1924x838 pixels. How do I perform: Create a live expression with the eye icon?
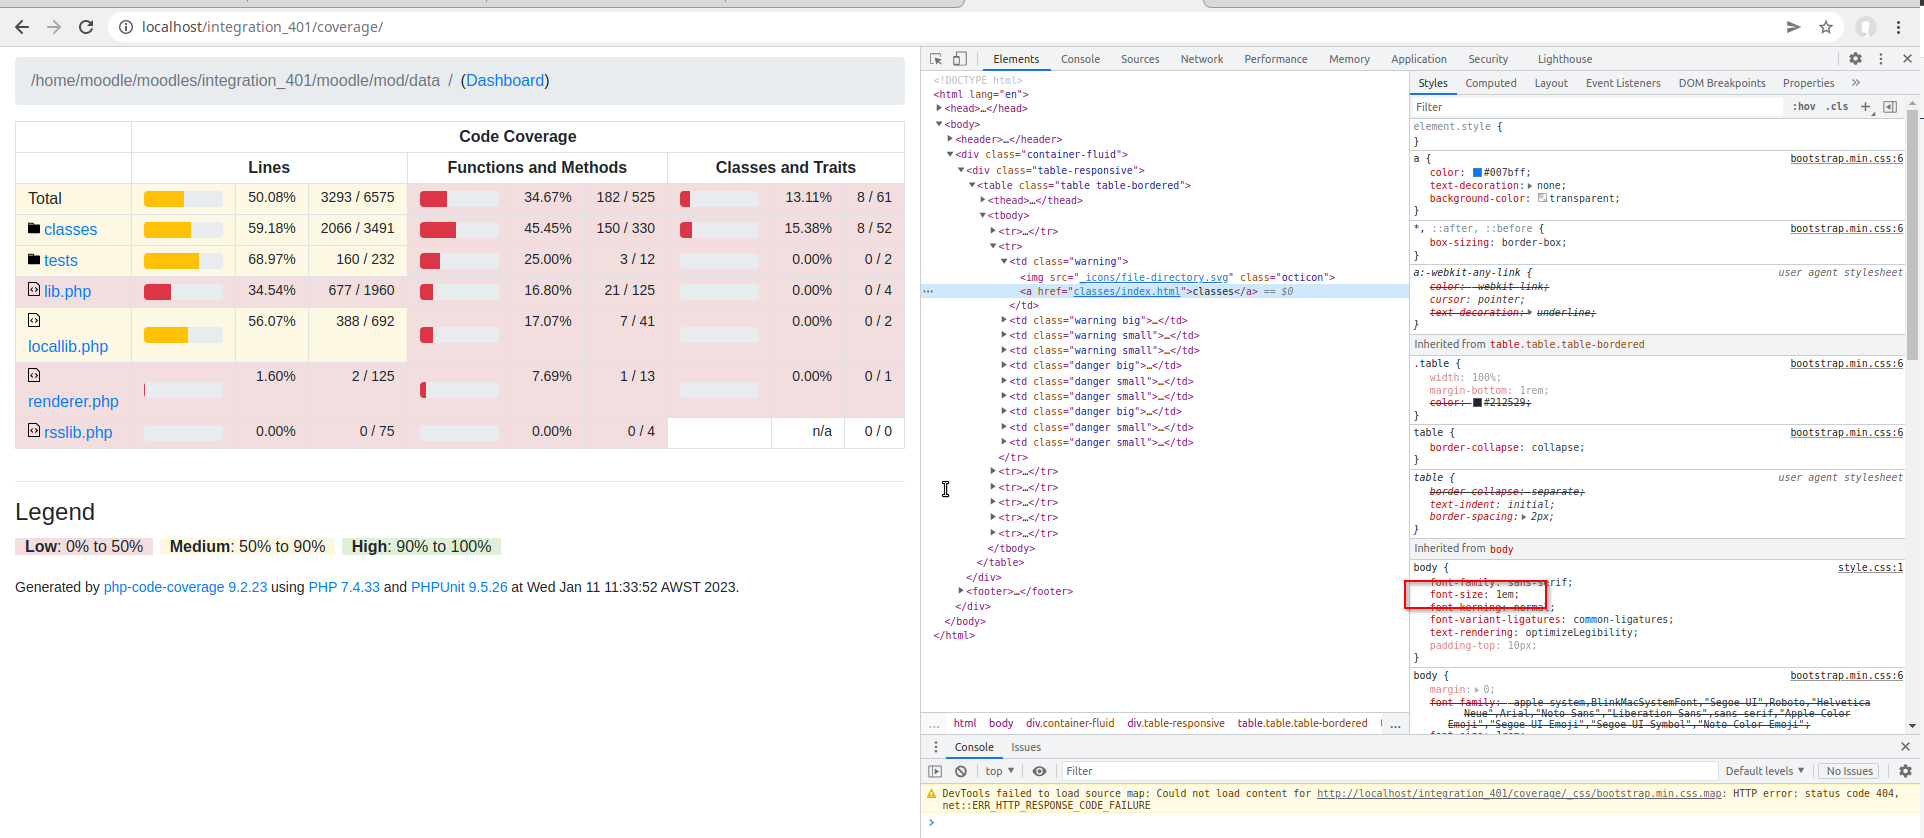click(x=1040, y=771)
